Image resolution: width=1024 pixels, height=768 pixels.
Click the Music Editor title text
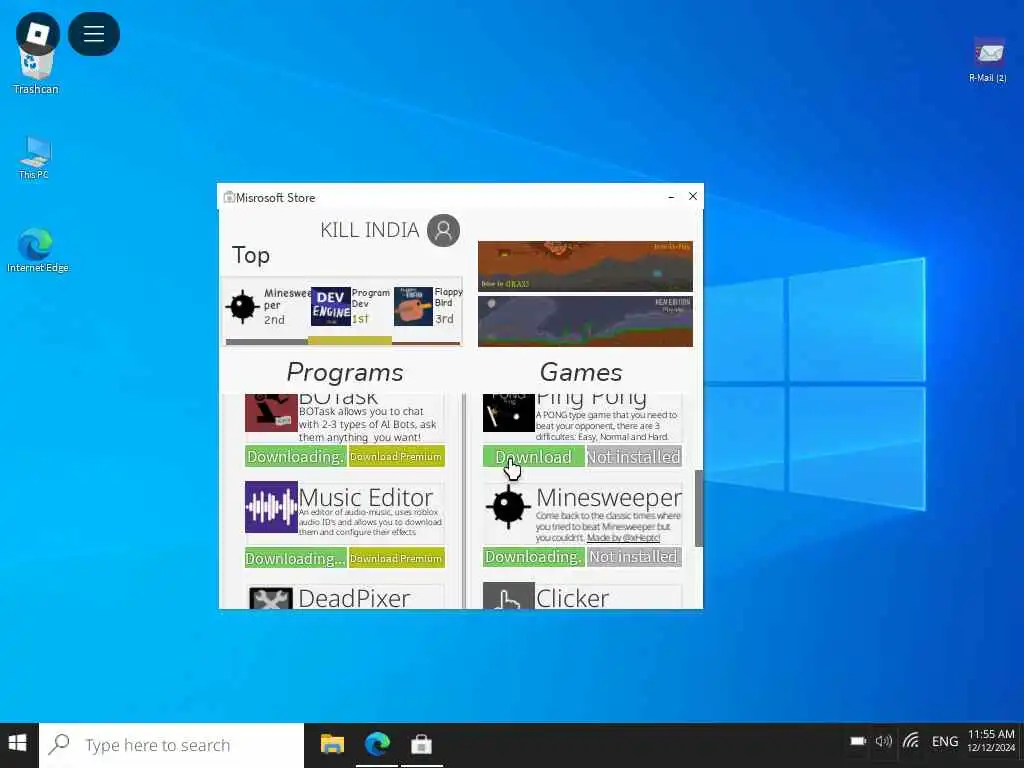click(x=366, y=497)
